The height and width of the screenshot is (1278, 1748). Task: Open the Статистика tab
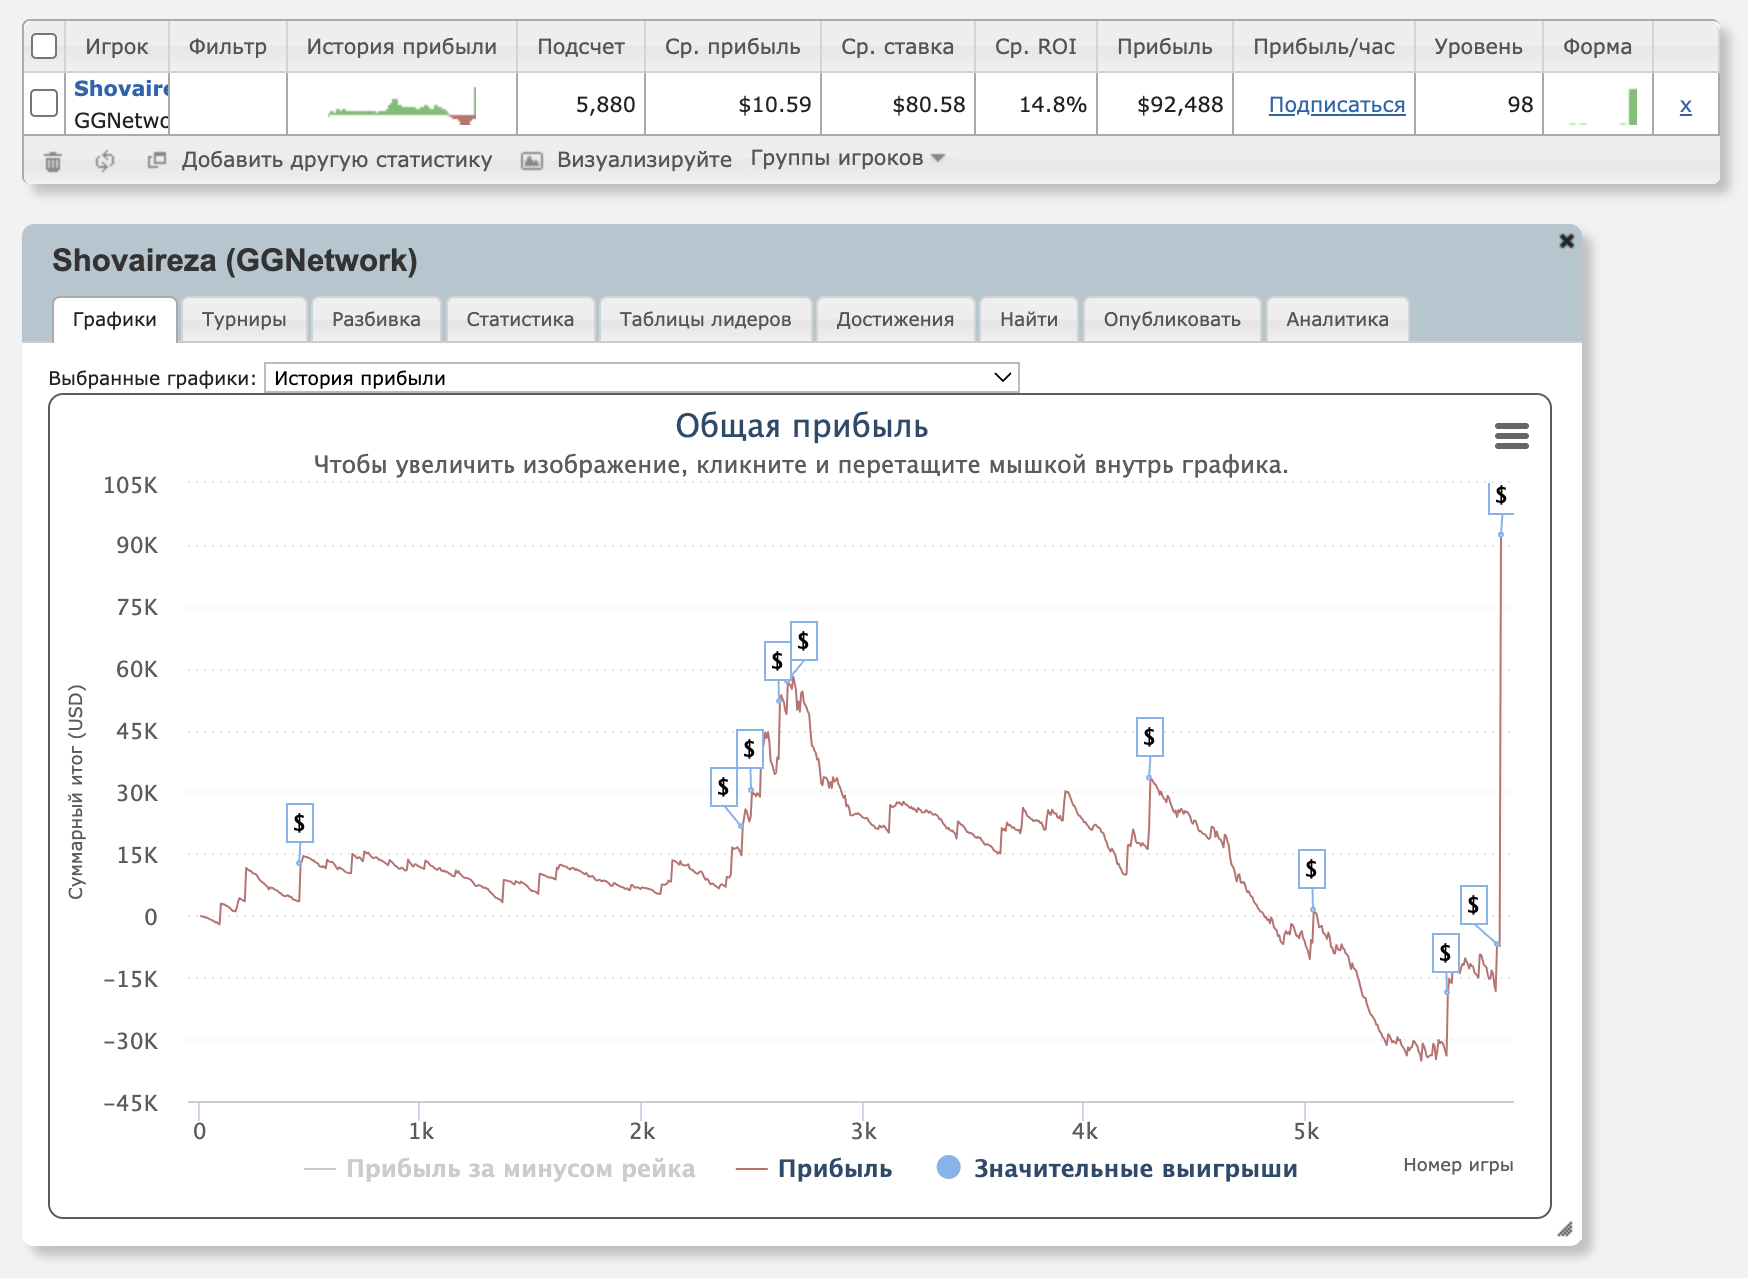(520, 320)
